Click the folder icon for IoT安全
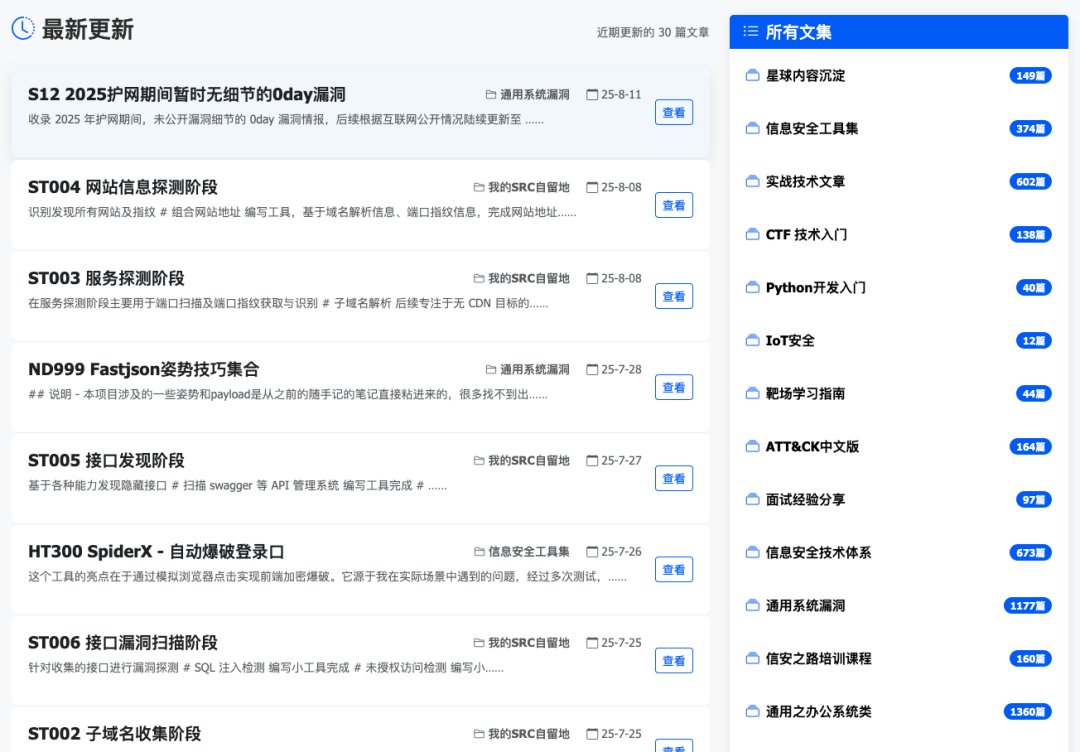The height and width of the screenshot is (752, 1080). pyautogui.click(x=753, y=340)
